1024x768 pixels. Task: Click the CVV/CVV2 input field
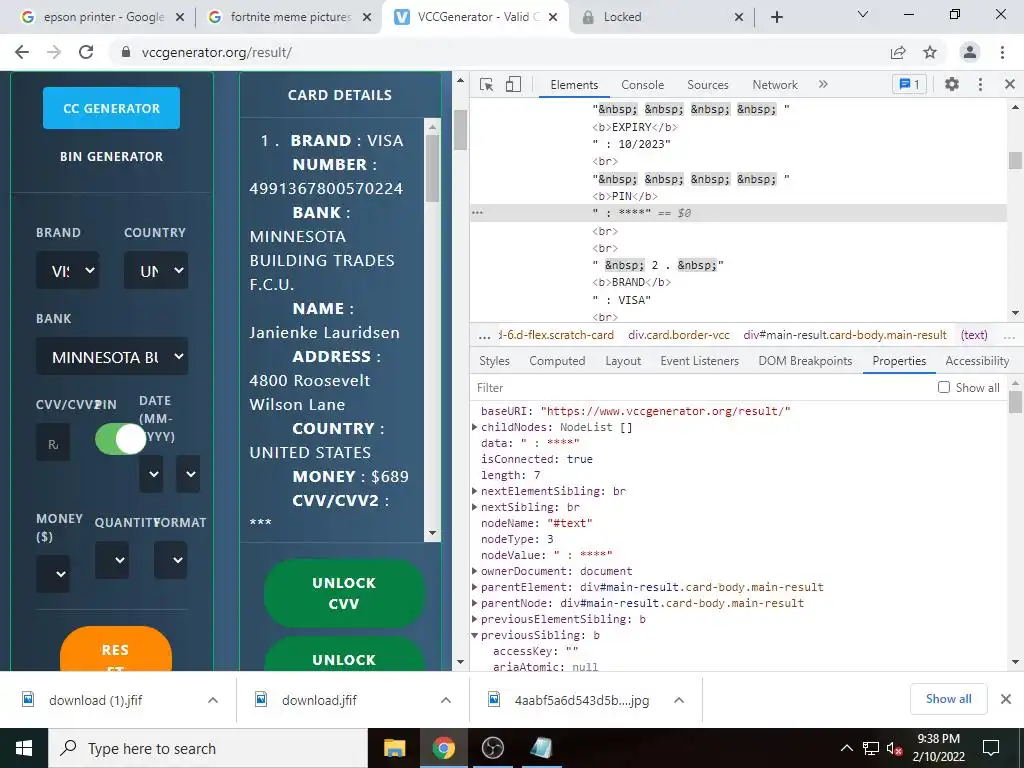click(x=53, y=443)
